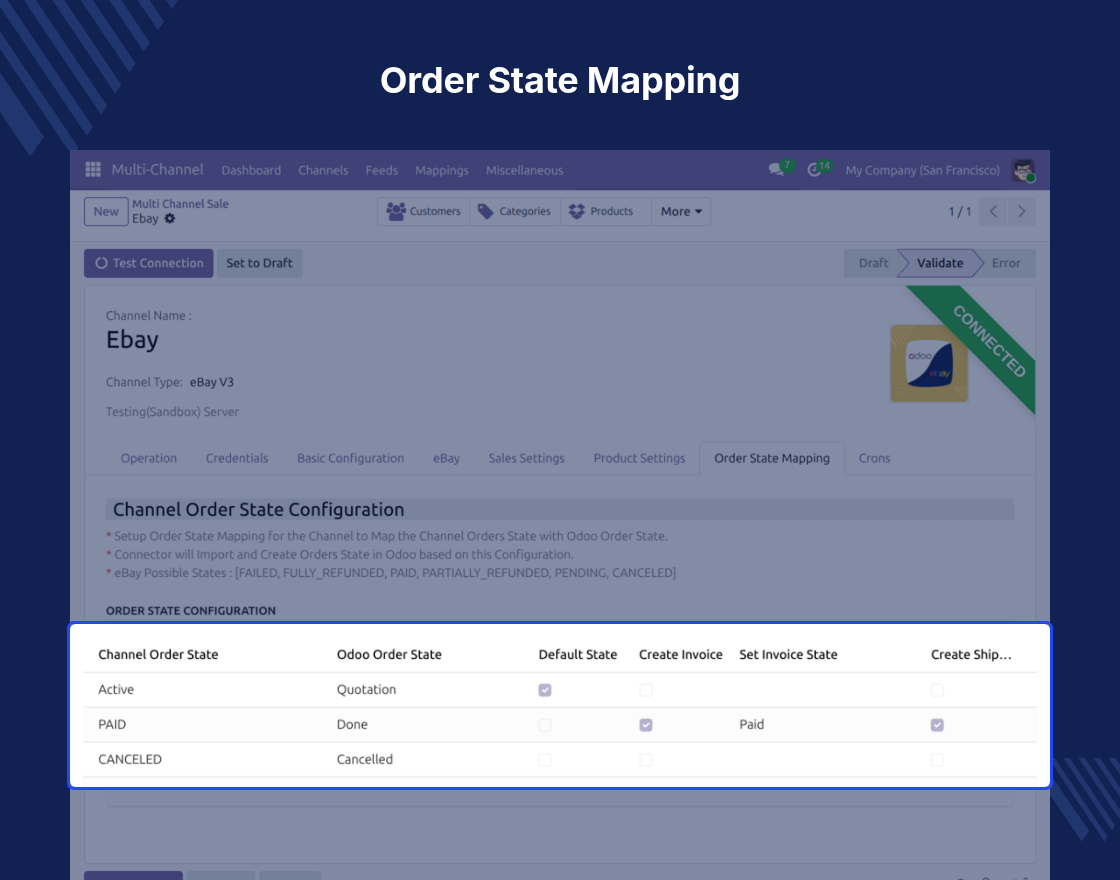
Task: Click the Done Odoo state cell
Action: [x=352, y=724]
